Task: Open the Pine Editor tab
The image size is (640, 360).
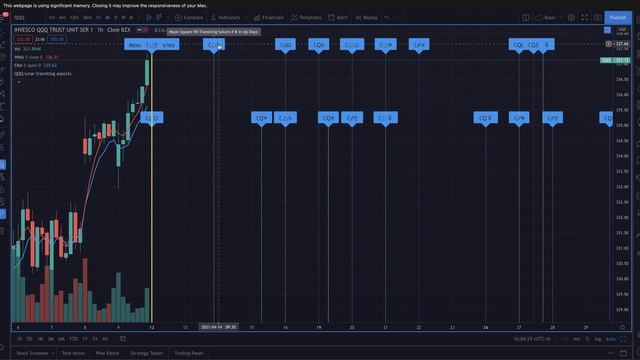Action: [107, 353]
